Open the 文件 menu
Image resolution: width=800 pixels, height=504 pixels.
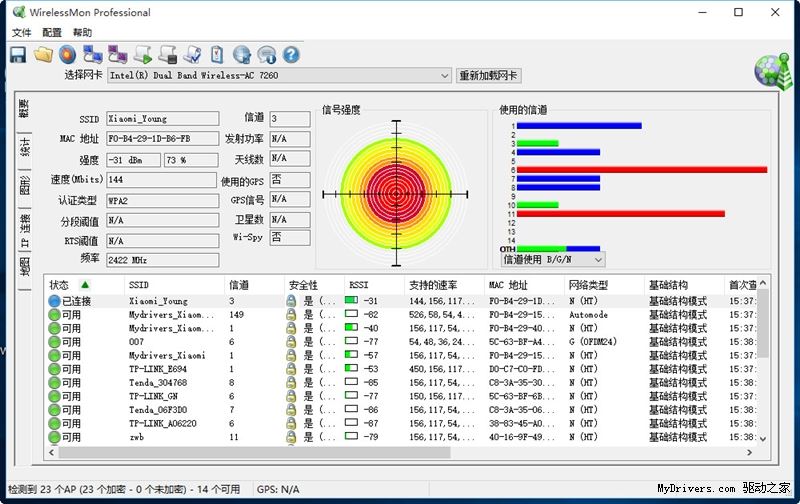(x=21, y=33)
